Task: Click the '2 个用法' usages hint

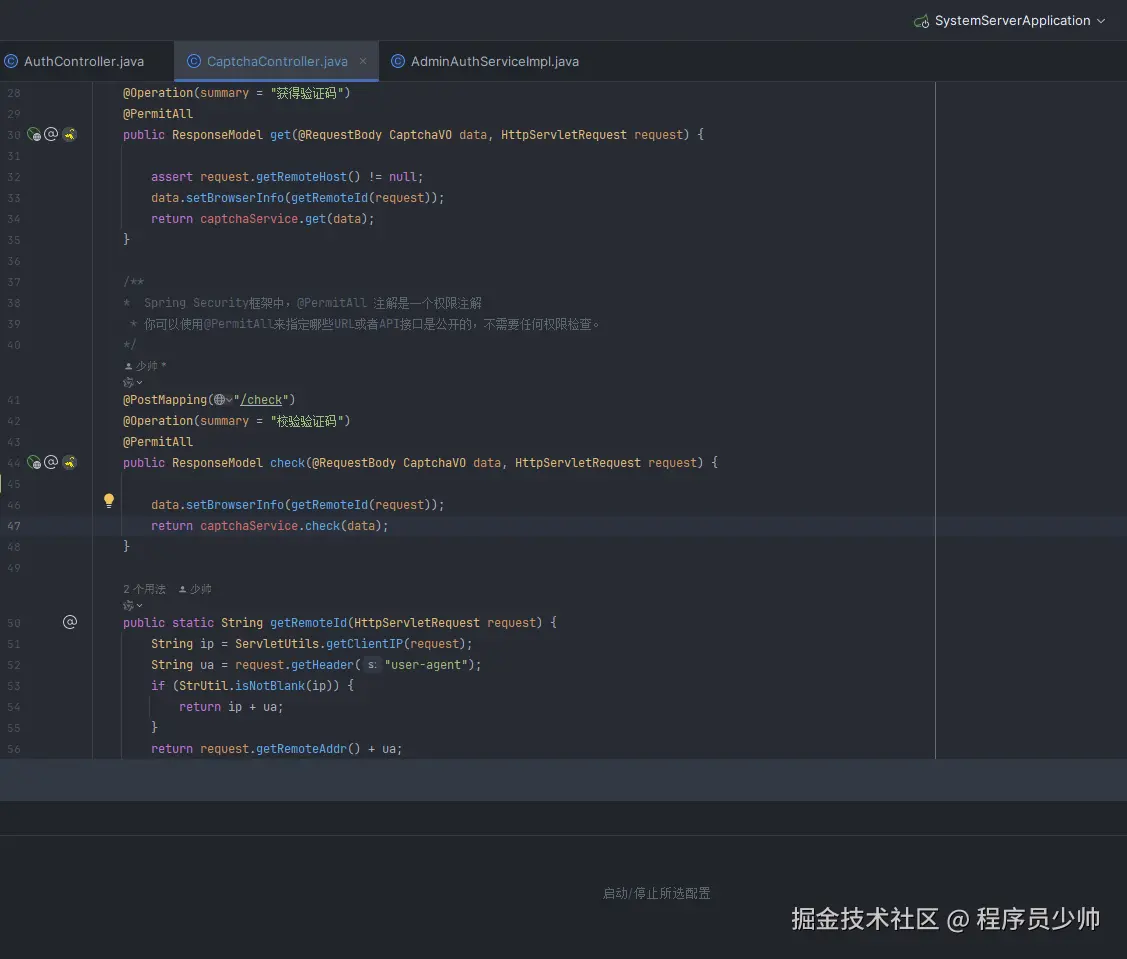Action: [x=144, y=589]
